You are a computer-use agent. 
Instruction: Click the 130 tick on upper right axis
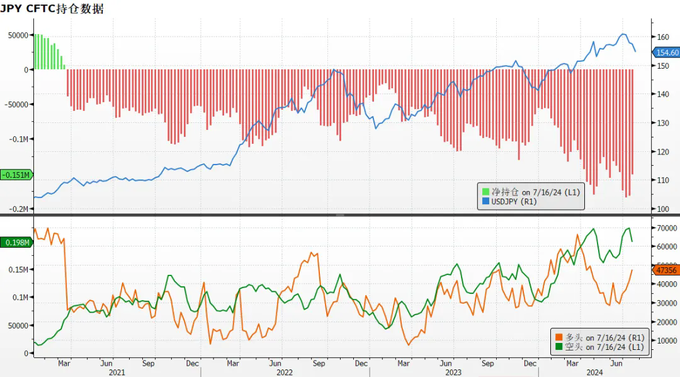(x=663, y=123)
